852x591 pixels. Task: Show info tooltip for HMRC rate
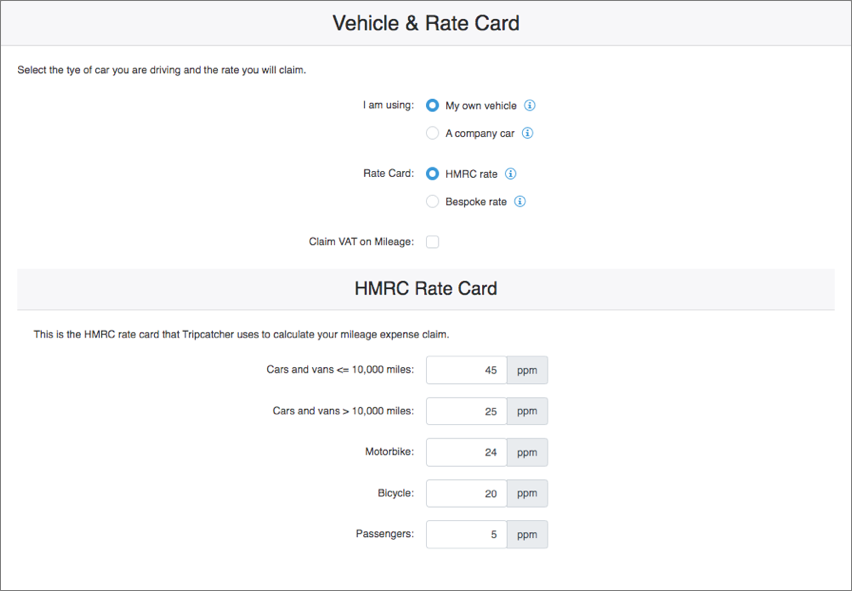510,174
